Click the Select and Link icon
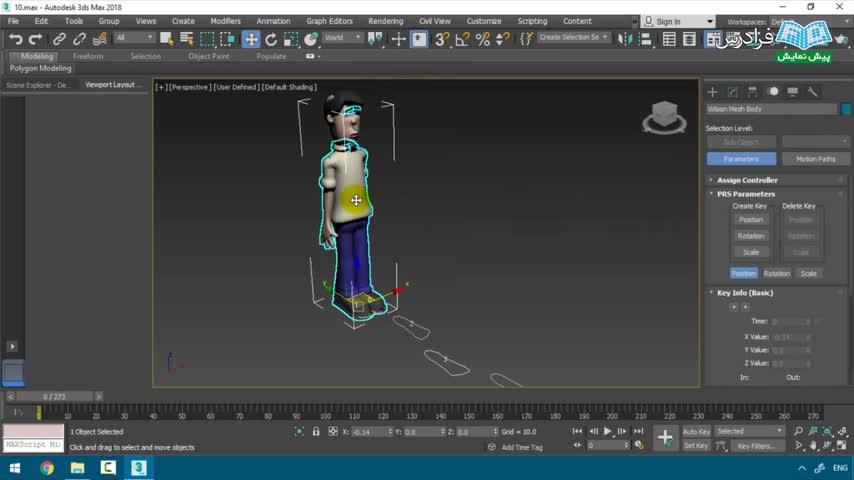Screen dimensions: 854x480 point(59,39)
